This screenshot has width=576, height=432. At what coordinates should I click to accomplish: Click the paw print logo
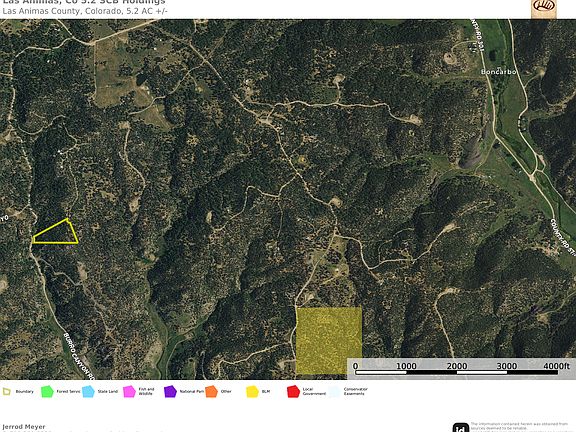pyautogui.click(x=544, y=8)
